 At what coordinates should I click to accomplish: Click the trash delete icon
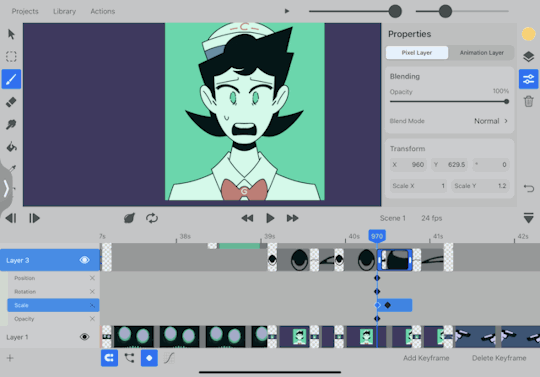point(528,102)
